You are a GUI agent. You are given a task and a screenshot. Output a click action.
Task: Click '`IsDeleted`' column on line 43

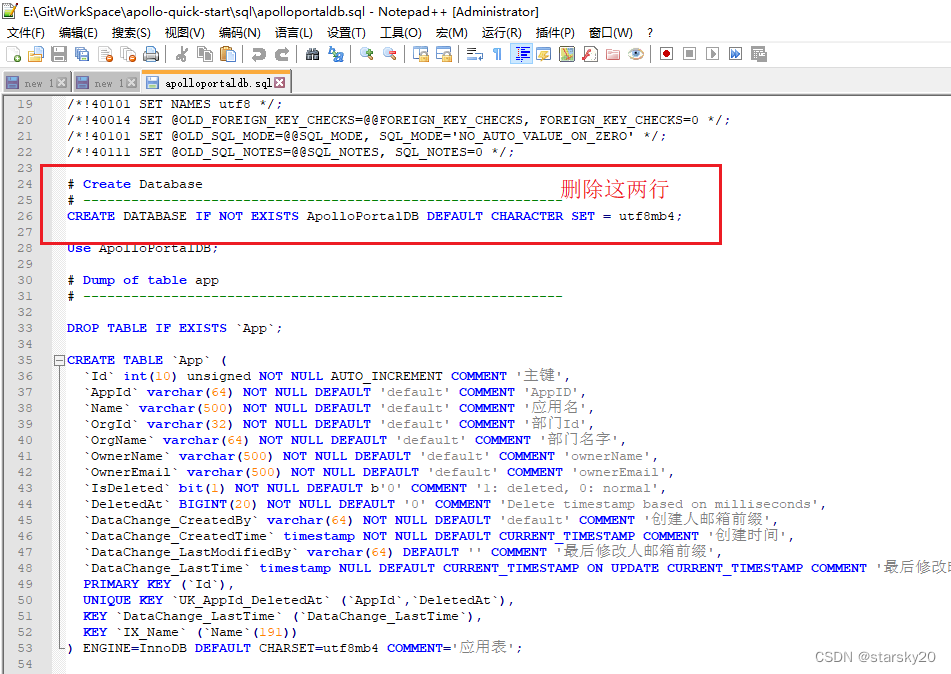[127, 488]
